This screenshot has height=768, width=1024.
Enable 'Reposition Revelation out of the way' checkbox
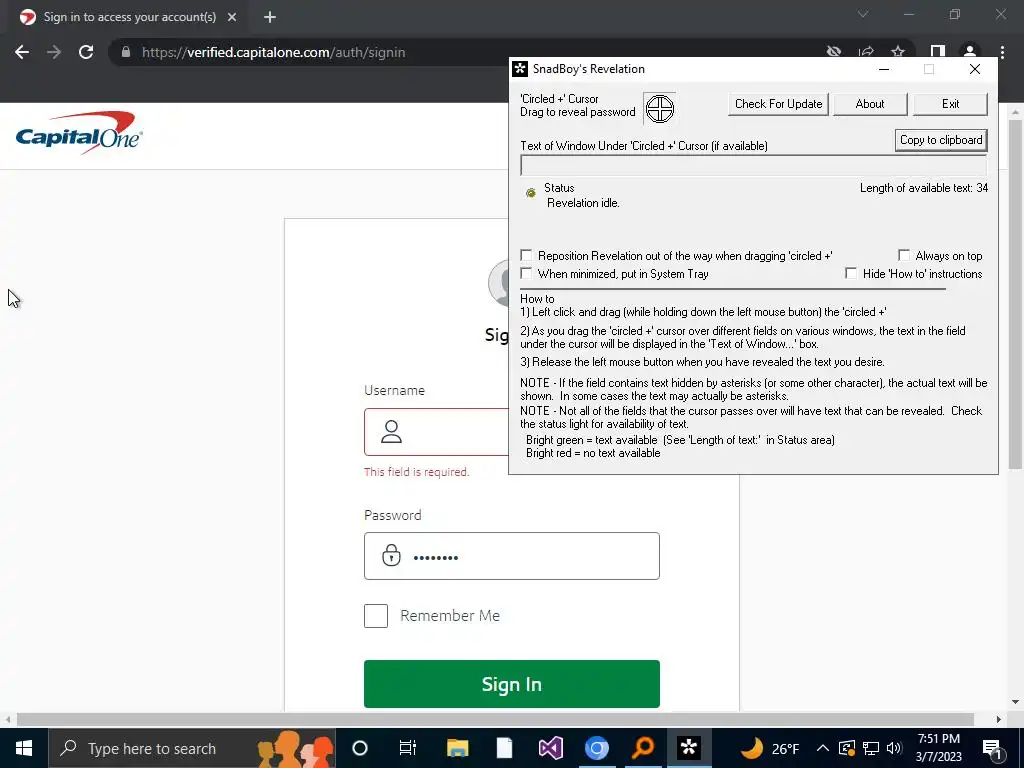pyautogui.click(x=526, y=255)
